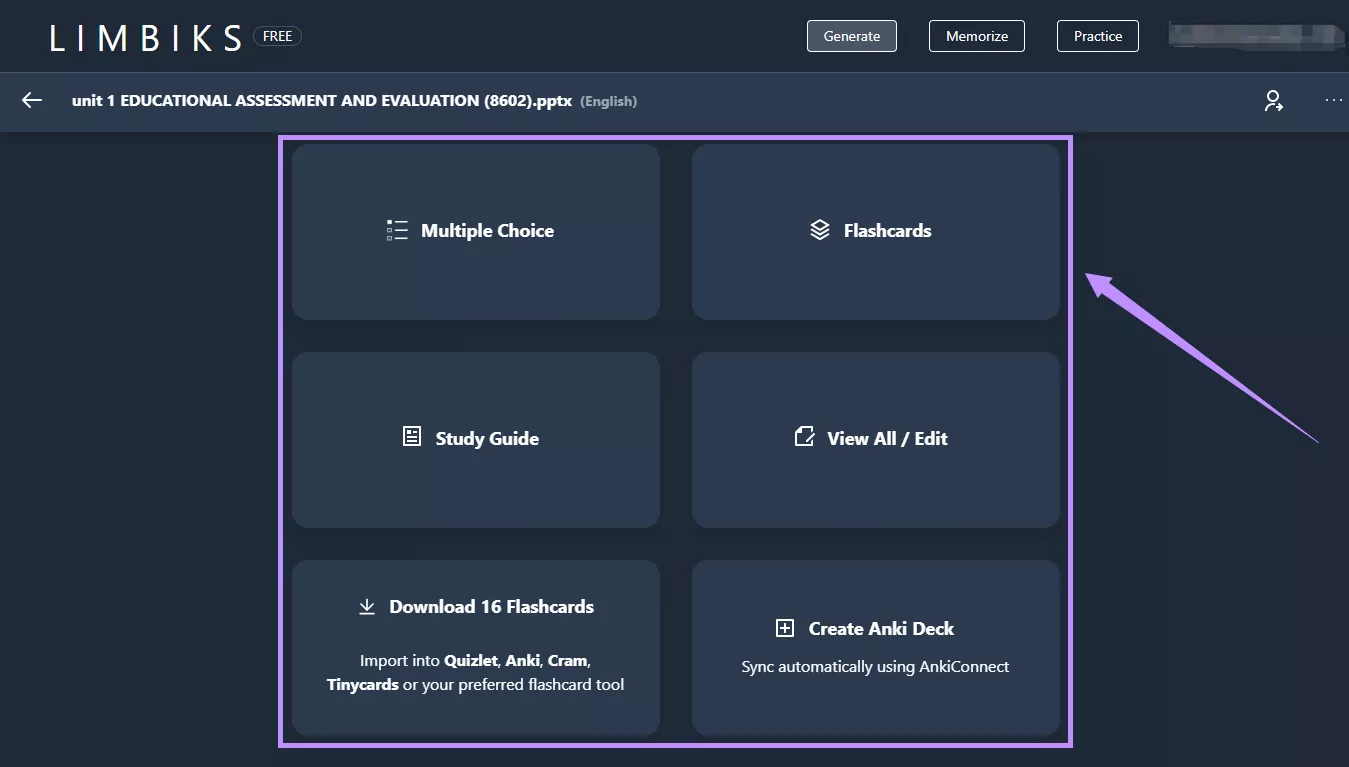
Task: Download the 16 flashcards
Action: click(476, 647)
